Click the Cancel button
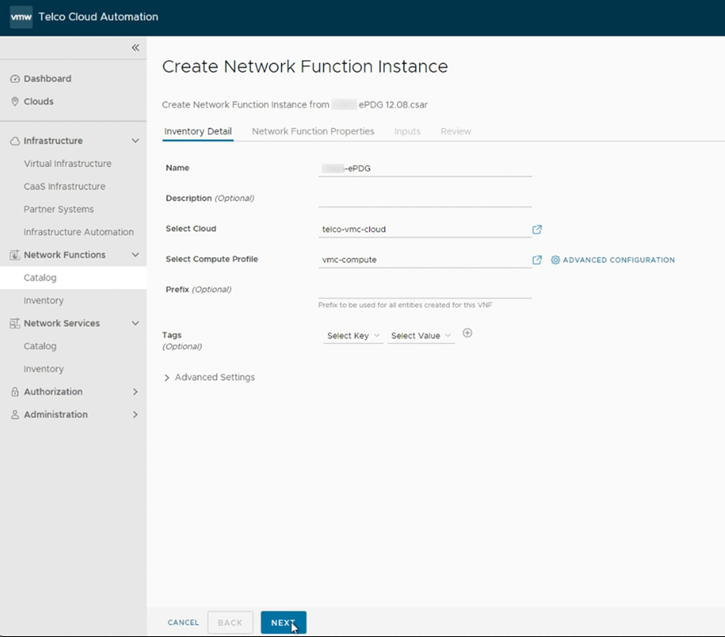 click(x=183, y=623)
